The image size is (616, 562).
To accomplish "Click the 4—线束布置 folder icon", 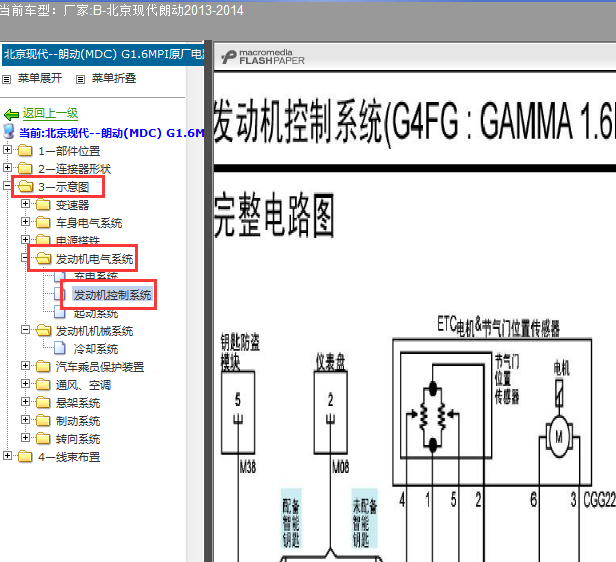I will click(25, 456).
